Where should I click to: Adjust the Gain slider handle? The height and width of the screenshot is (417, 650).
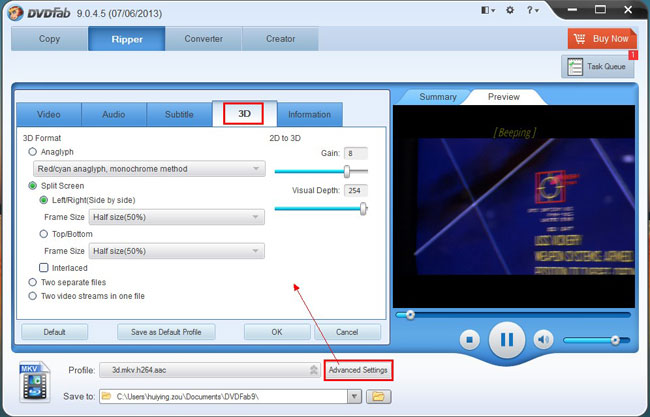point(347,171)
